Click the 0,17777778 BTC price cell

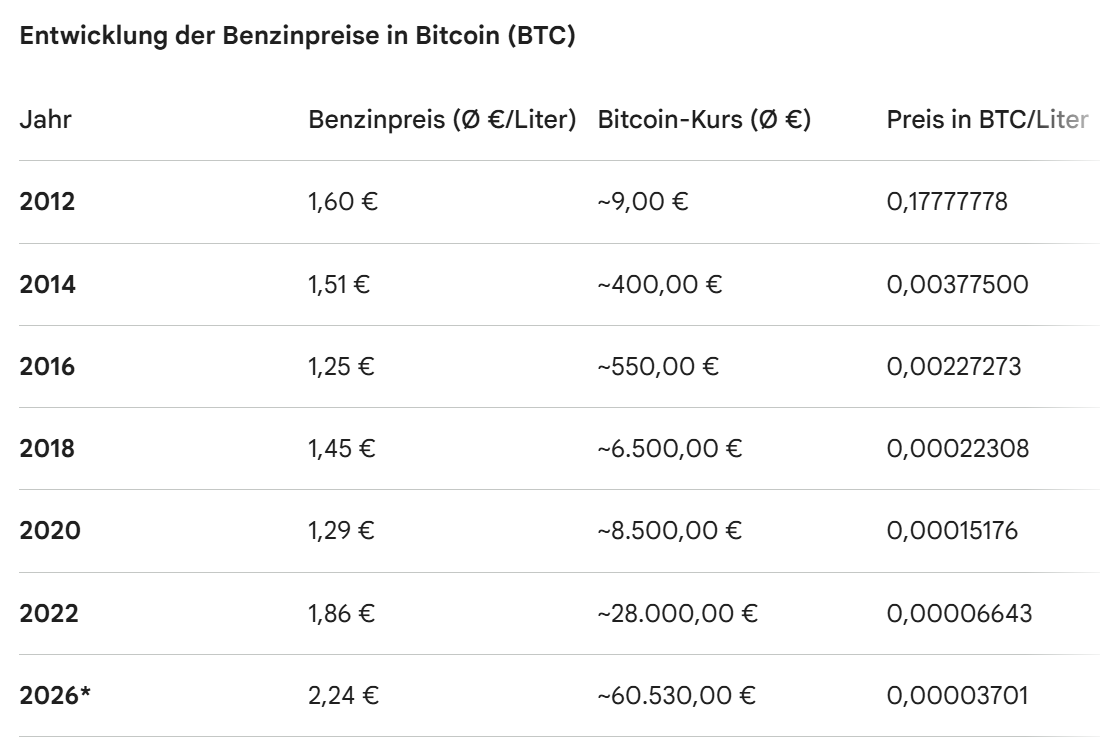947,202
